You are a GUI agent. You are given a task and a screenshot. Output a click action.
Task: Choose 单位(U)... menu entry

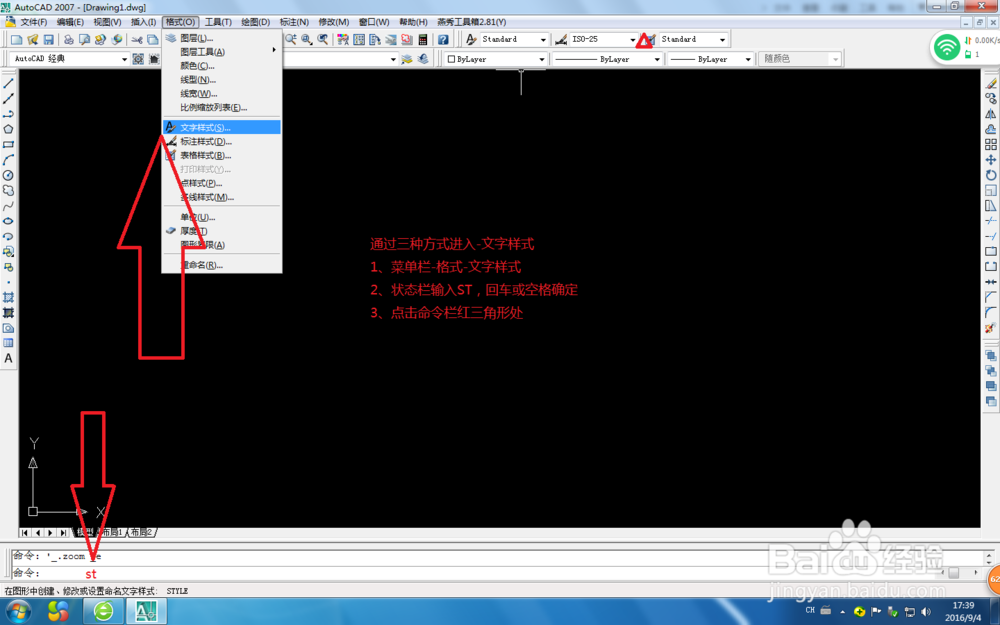(x=221, y=217)
